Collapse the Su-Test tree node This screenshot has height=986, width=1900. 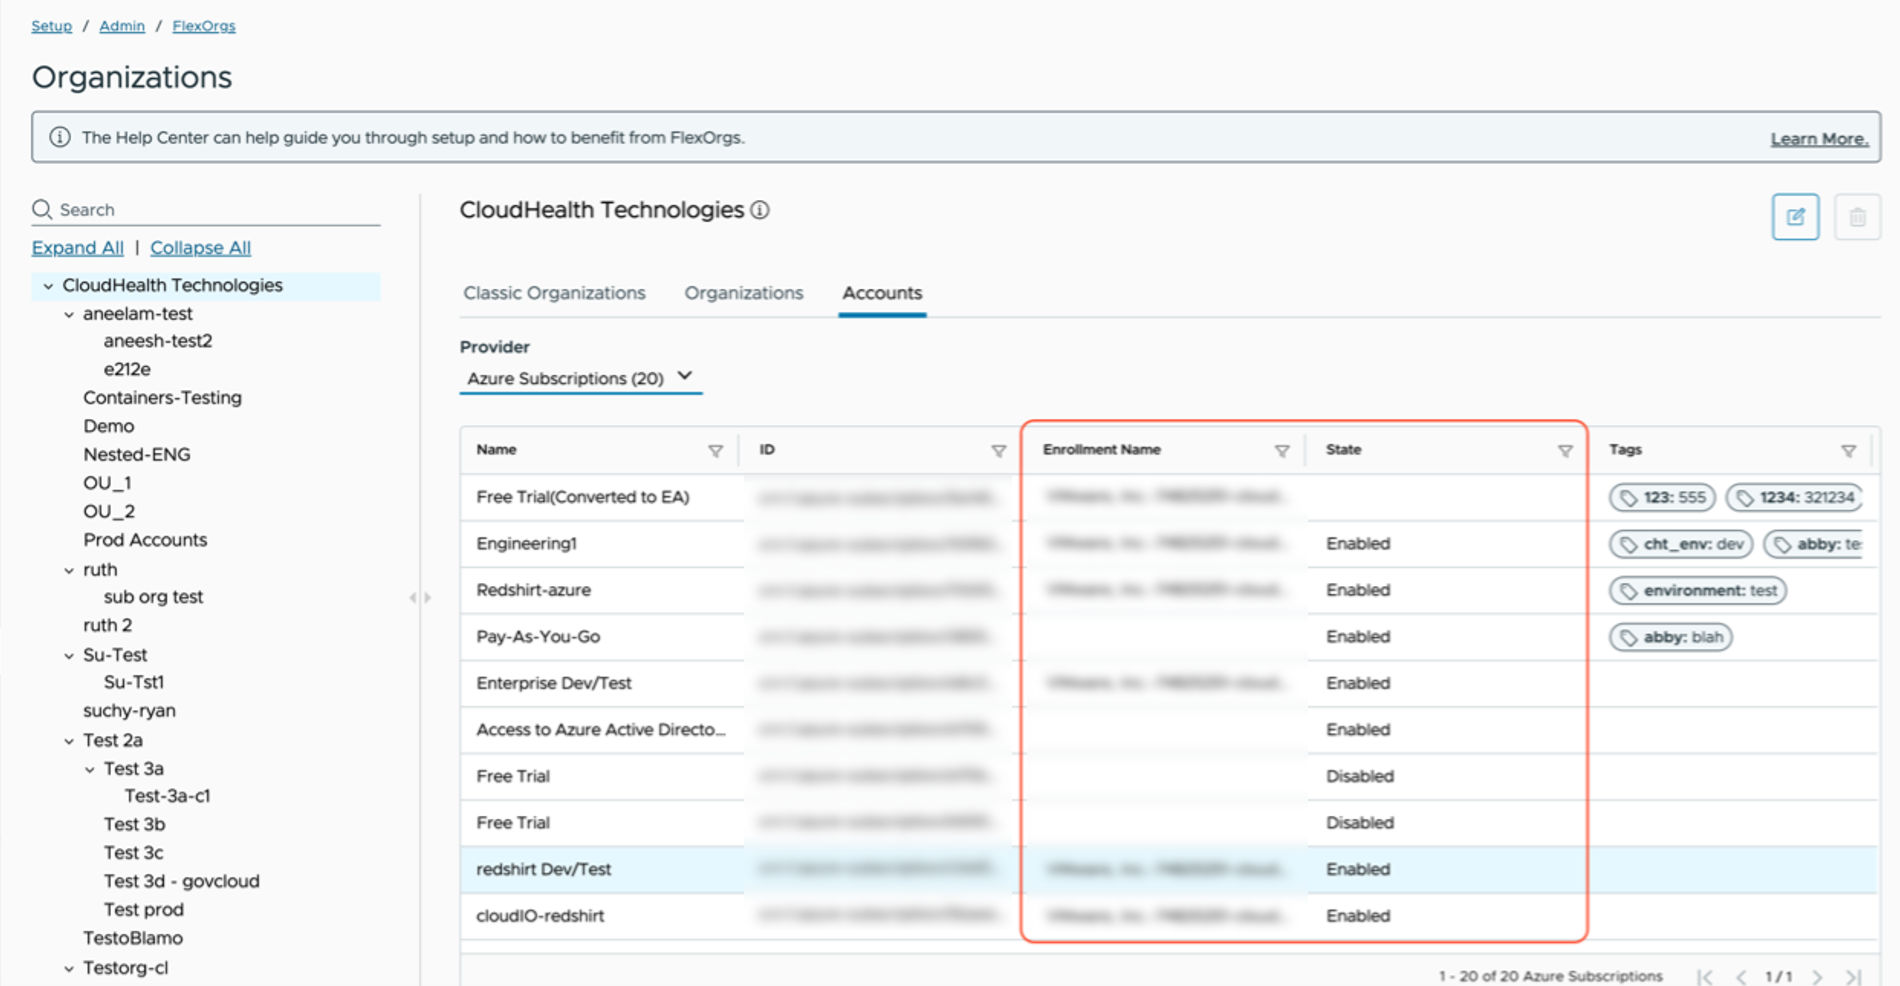click(69, 656)
